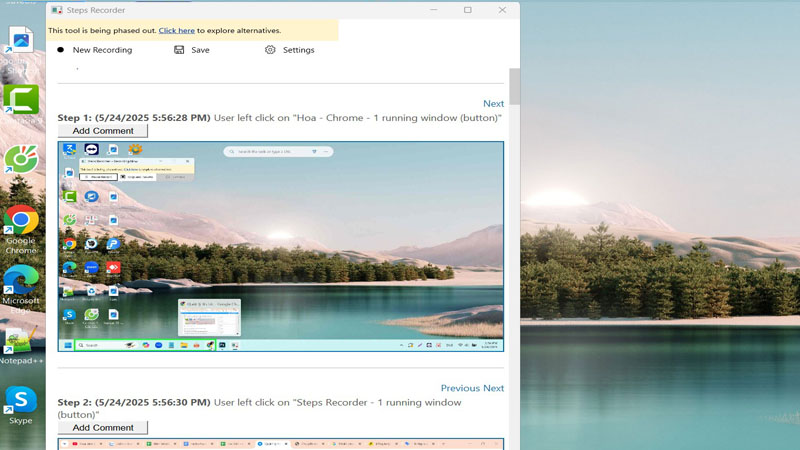This screenshot has height=450, width=800.
Task: Open Google Chrome from the desktop
Action: coord(21,220)
